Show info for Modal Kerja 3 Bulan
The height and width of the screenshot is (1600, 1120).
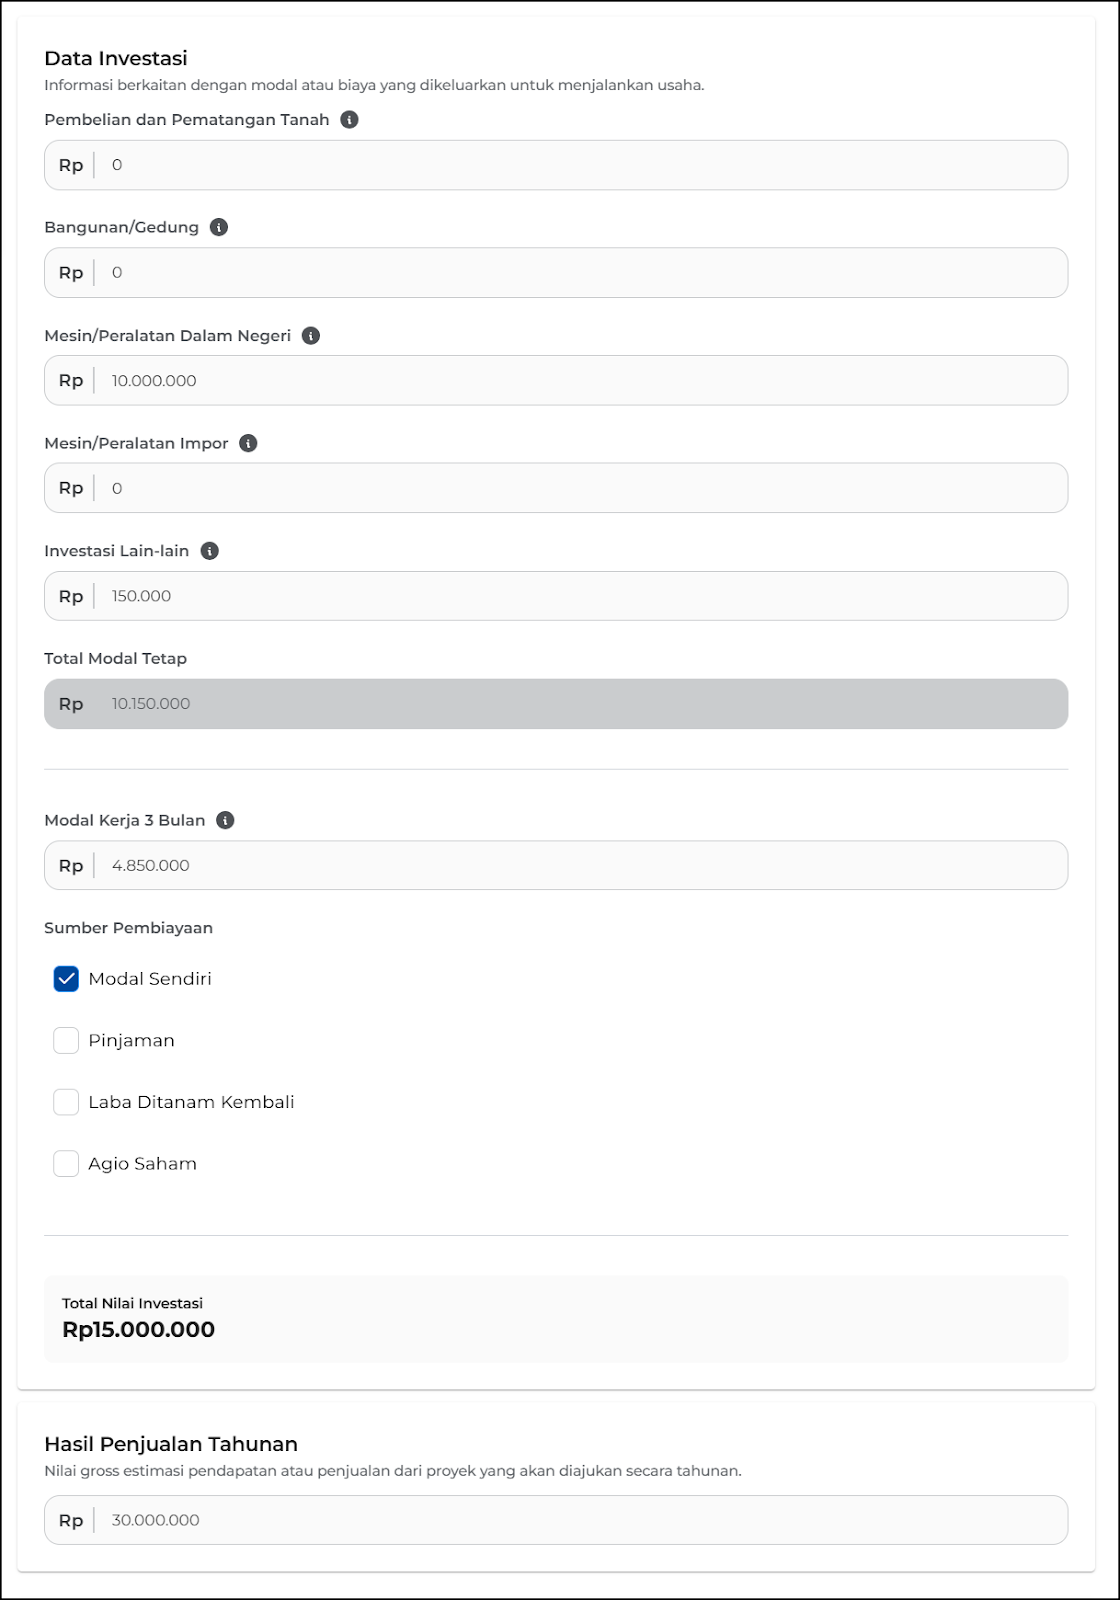[226, 820]
